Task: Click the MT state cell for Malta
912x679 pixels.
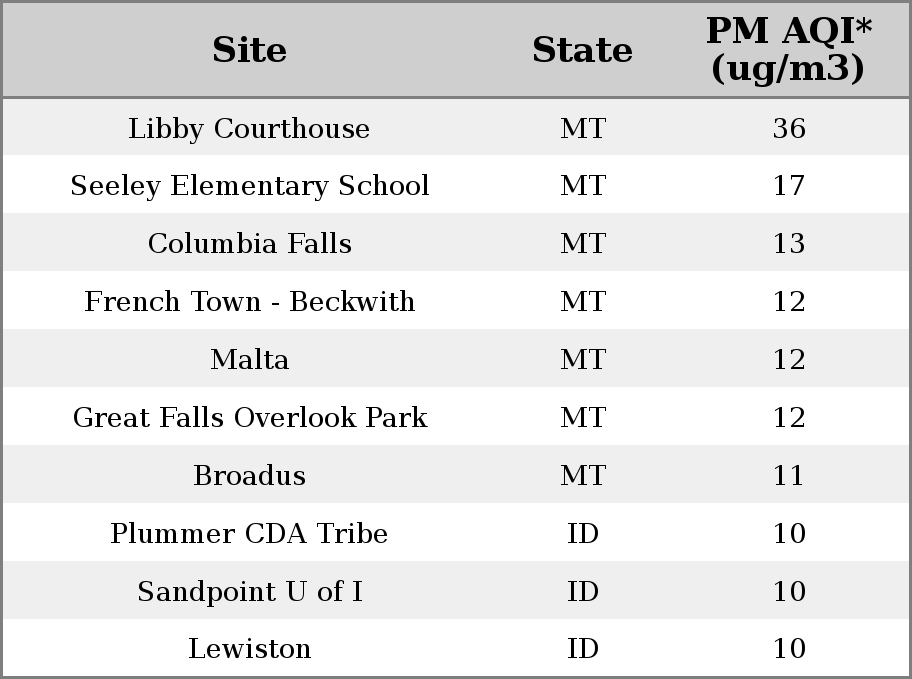Action: [583, 360]
